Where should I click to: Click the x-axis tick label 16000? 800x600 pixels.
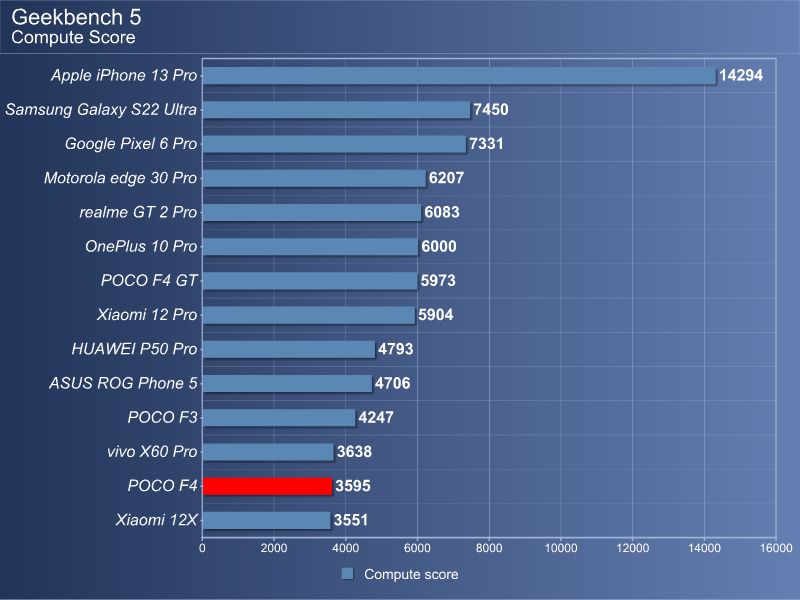(x=776, y=548)
